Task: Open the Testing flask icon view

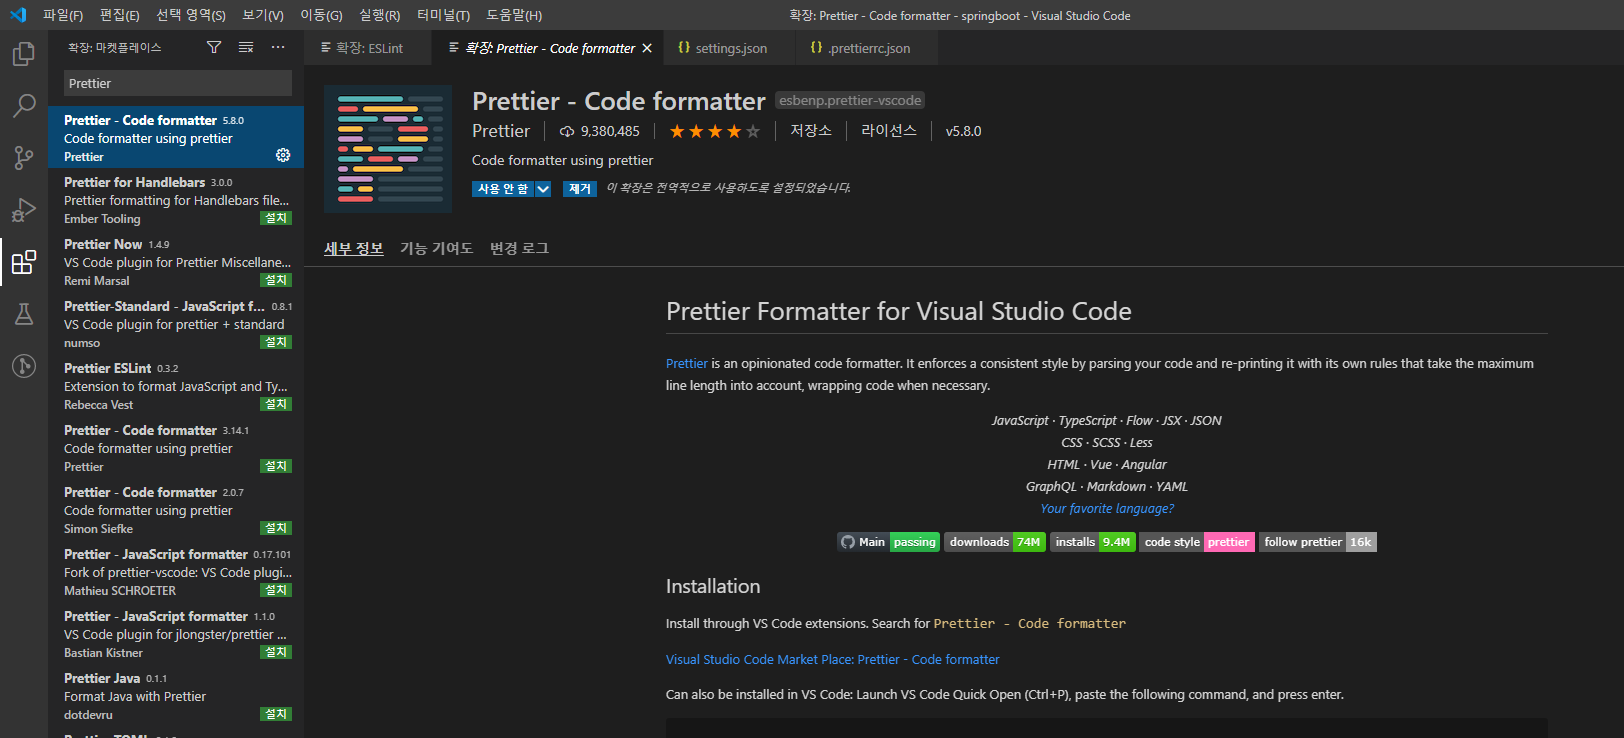Action: [x=24, y=314]
